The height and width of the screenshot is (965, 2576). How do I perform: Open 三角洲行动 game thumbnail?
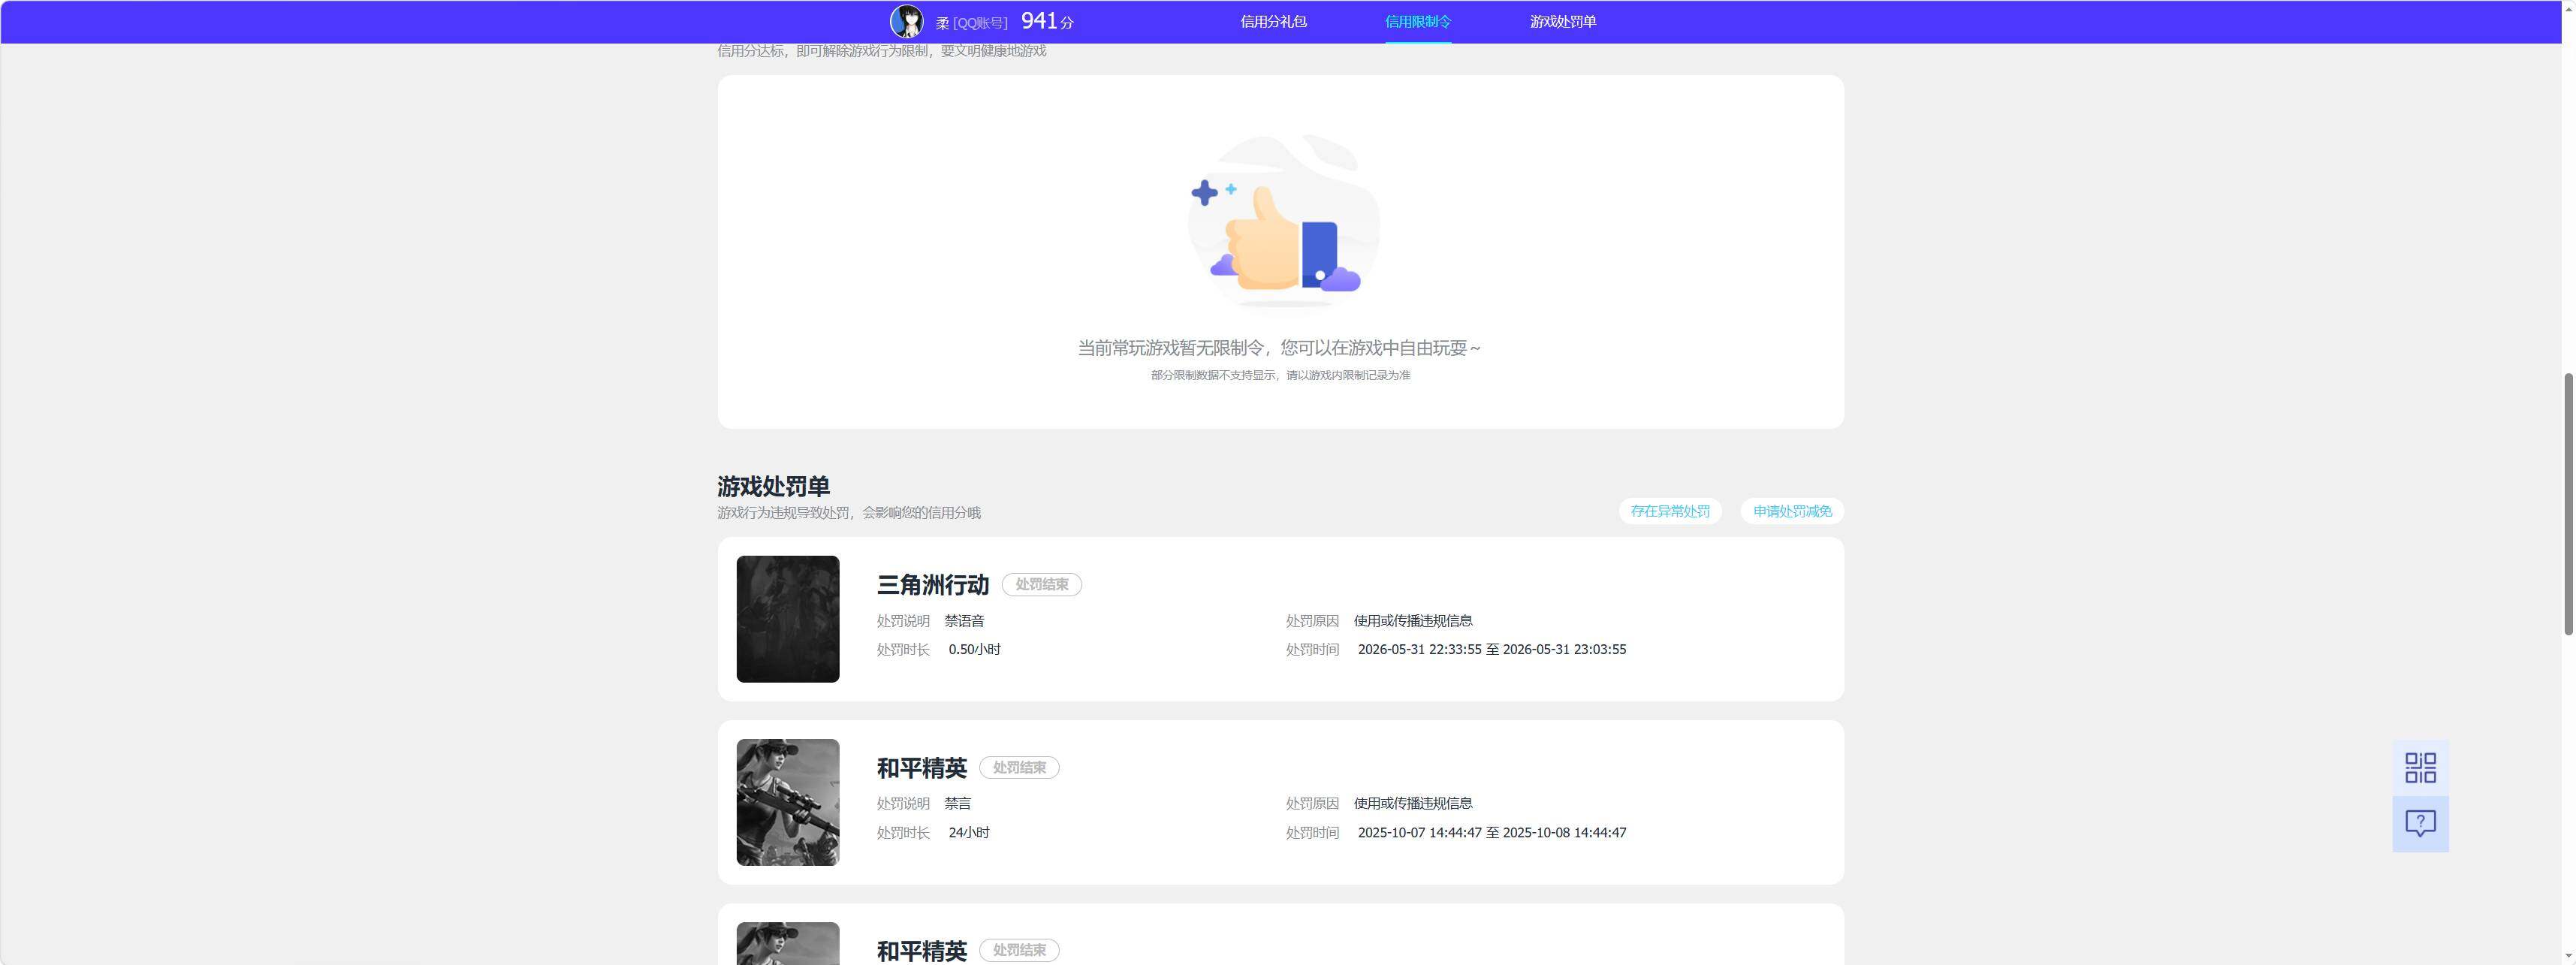tap(788, 619)
